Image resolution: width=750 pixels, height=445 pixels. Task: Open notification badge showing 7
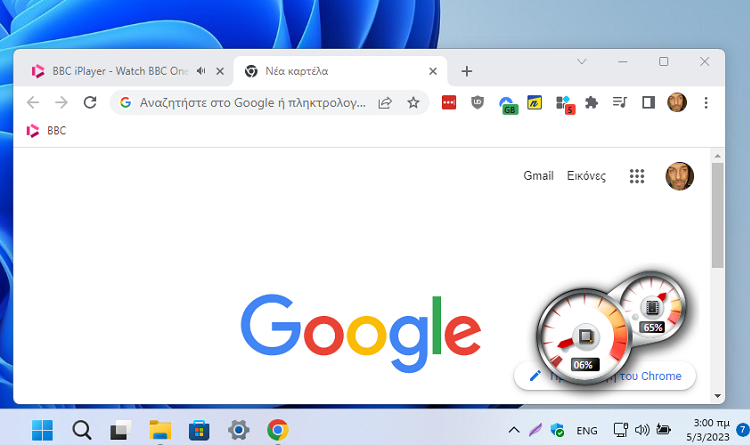[x=742, y=430]
